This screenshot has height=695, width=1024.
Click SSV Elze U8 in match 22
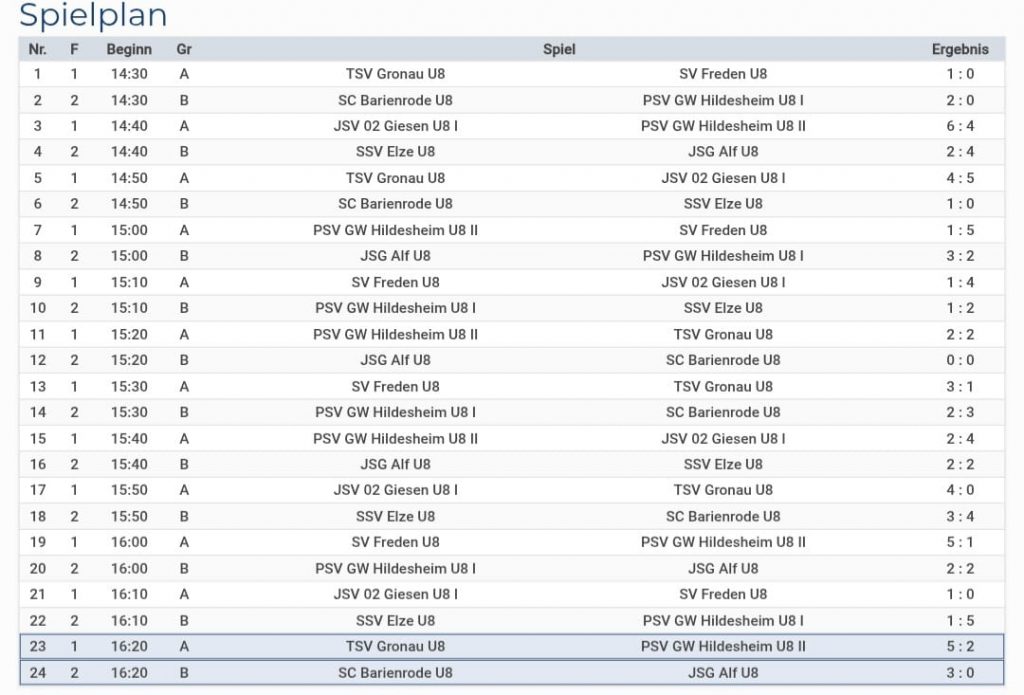(x=395, y=620)
